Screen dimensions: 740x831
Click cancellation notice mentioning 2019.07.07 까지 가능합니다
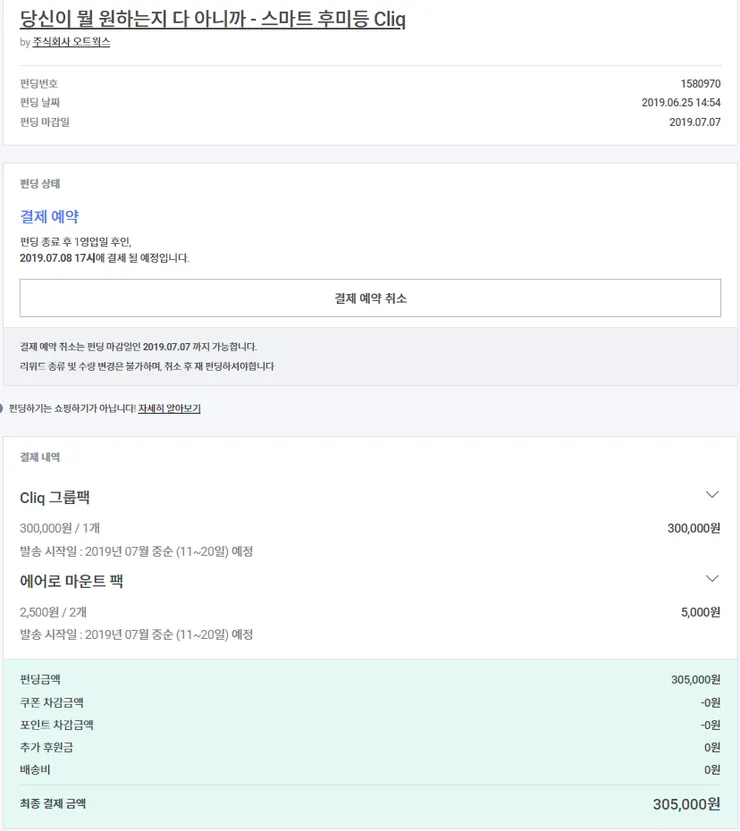138,347
